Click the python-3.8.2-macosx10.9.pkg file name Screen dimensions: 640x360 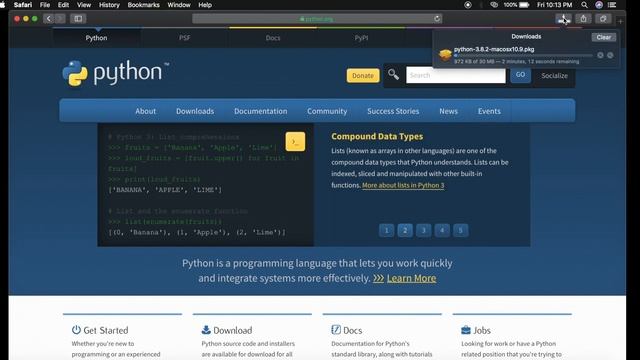point(494,49)
